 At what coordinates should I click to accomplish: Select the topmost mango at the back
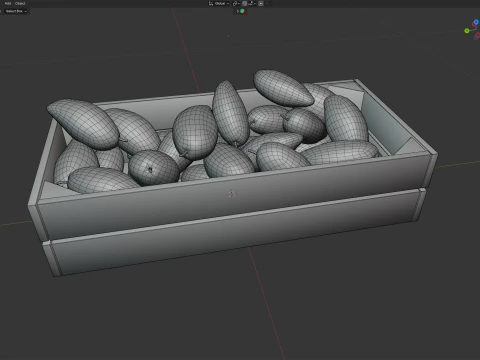pos(283,88)
